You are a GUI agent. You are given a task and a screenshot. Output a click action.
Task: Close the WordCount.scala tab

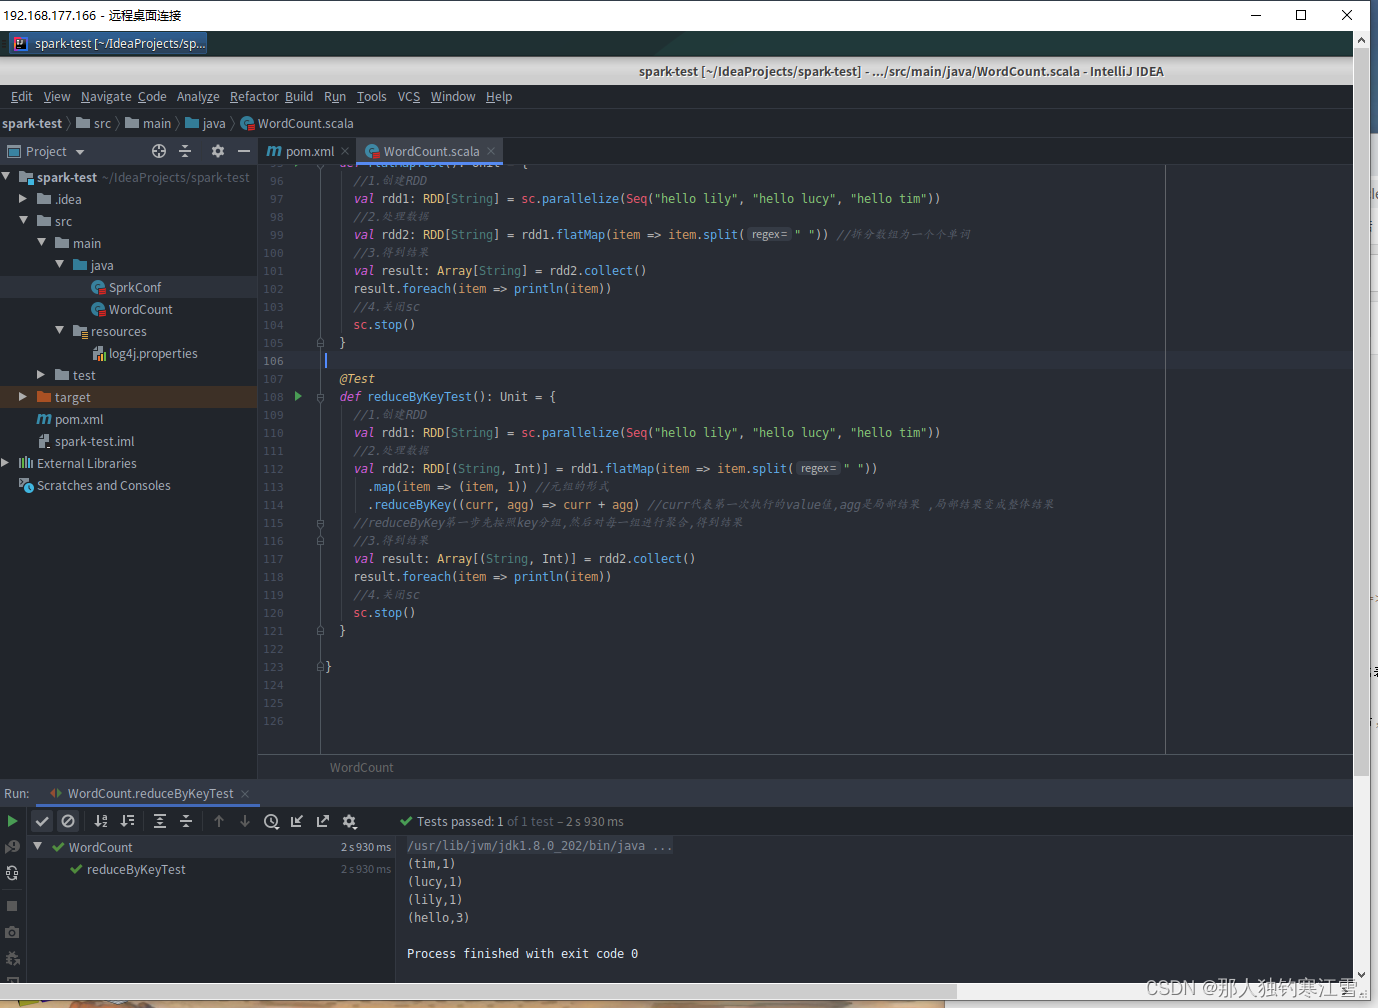(x=491, y=151)
